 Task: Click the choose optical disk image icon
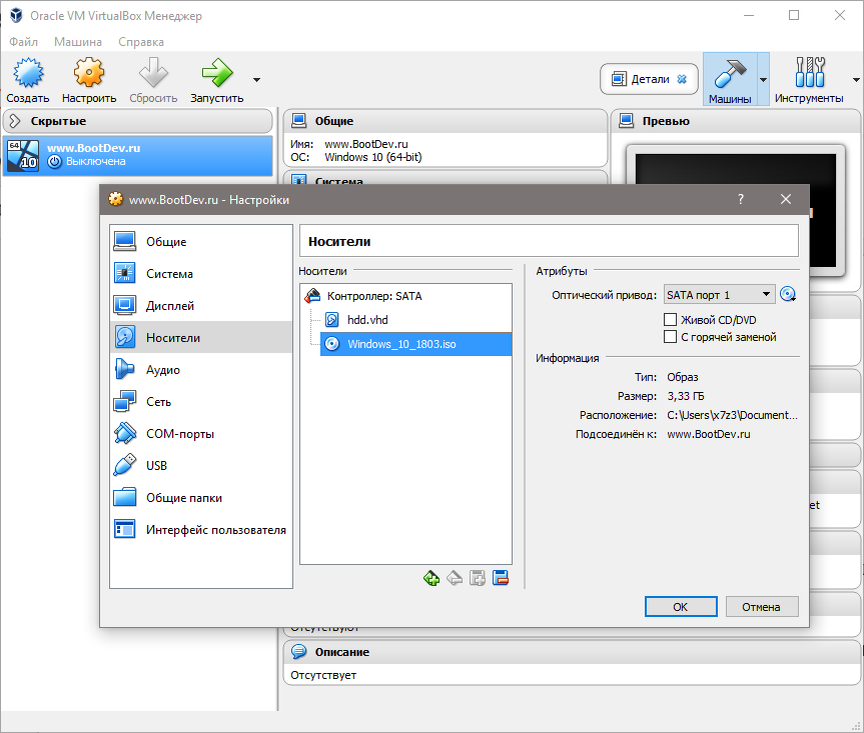(788, 295)
